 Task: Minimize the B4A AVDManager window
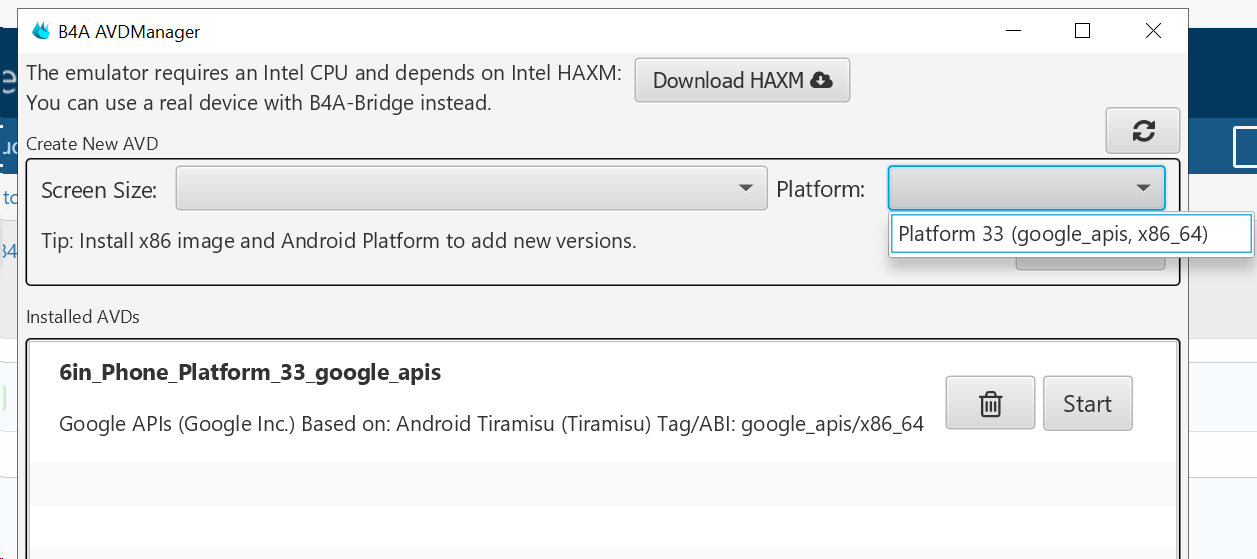(x=1011, y=31)
